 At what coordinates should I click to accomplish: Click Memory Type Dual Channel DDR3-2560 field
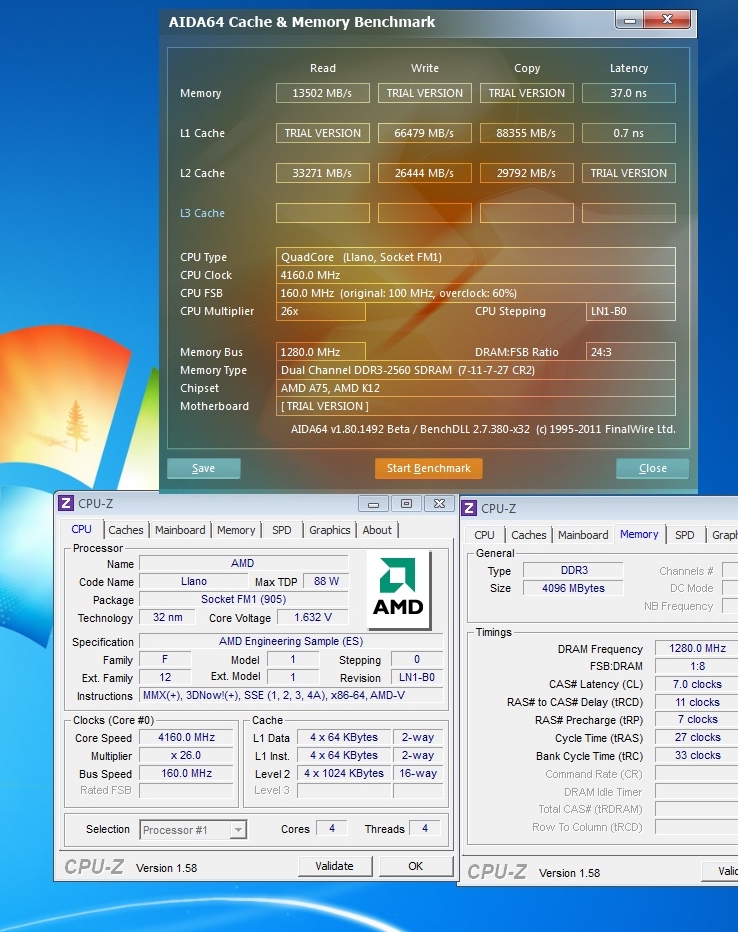[x=475, y=370]
